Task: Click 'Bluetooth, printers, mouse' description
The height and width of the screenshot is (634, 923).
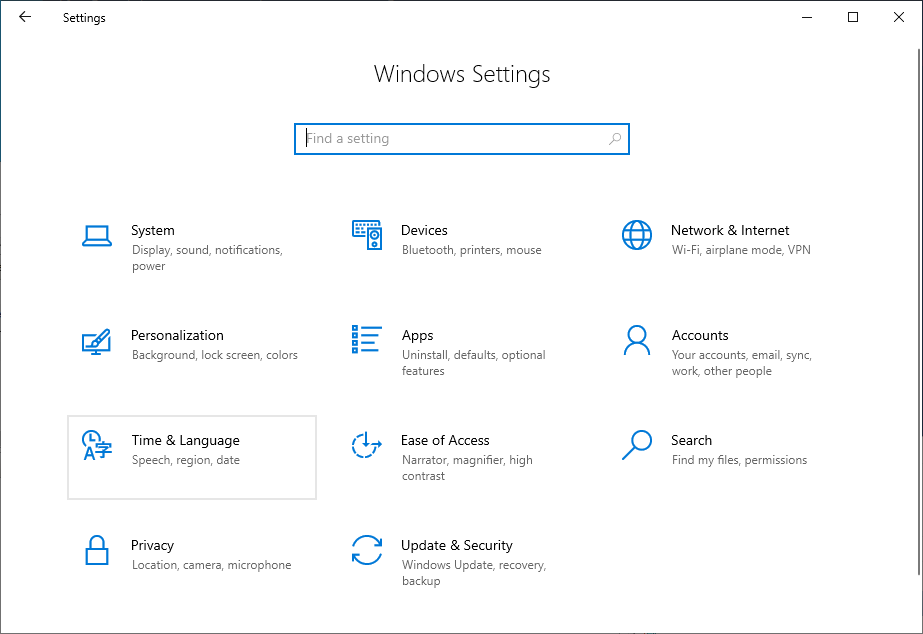Action: click(472, 250)
